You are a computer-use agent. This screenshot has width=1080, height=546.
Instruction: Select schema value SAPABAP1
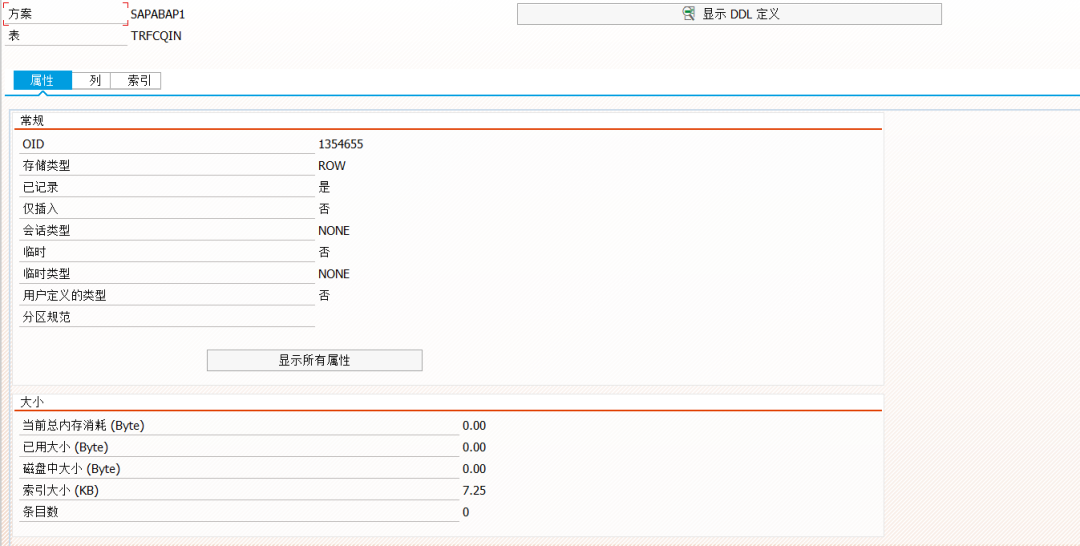click(158, 14)
